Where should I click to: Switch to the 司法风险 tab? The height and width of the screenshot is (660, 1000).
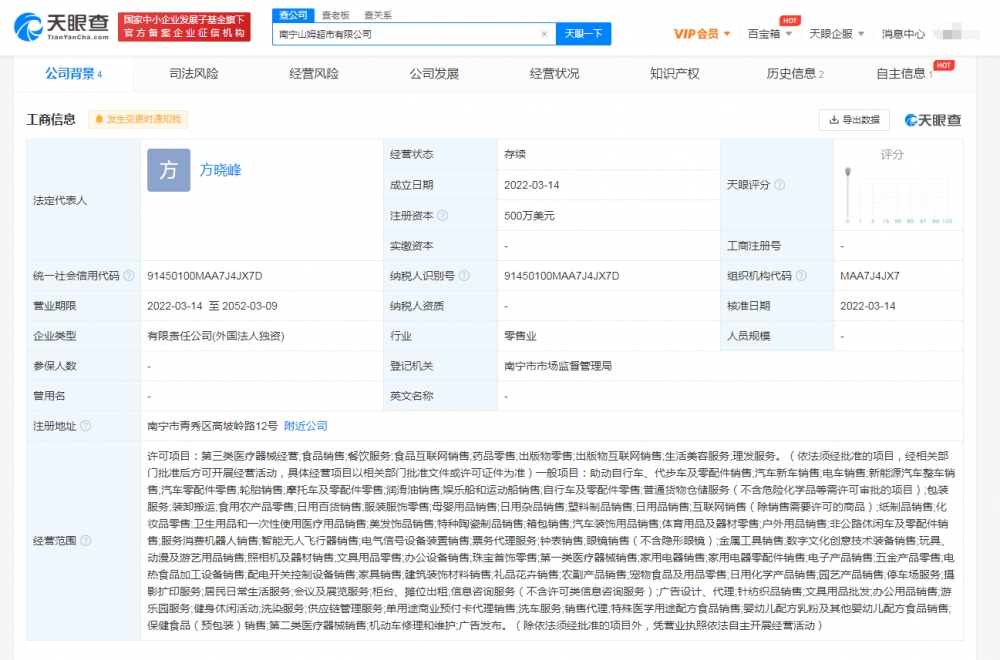pos(194,74)
